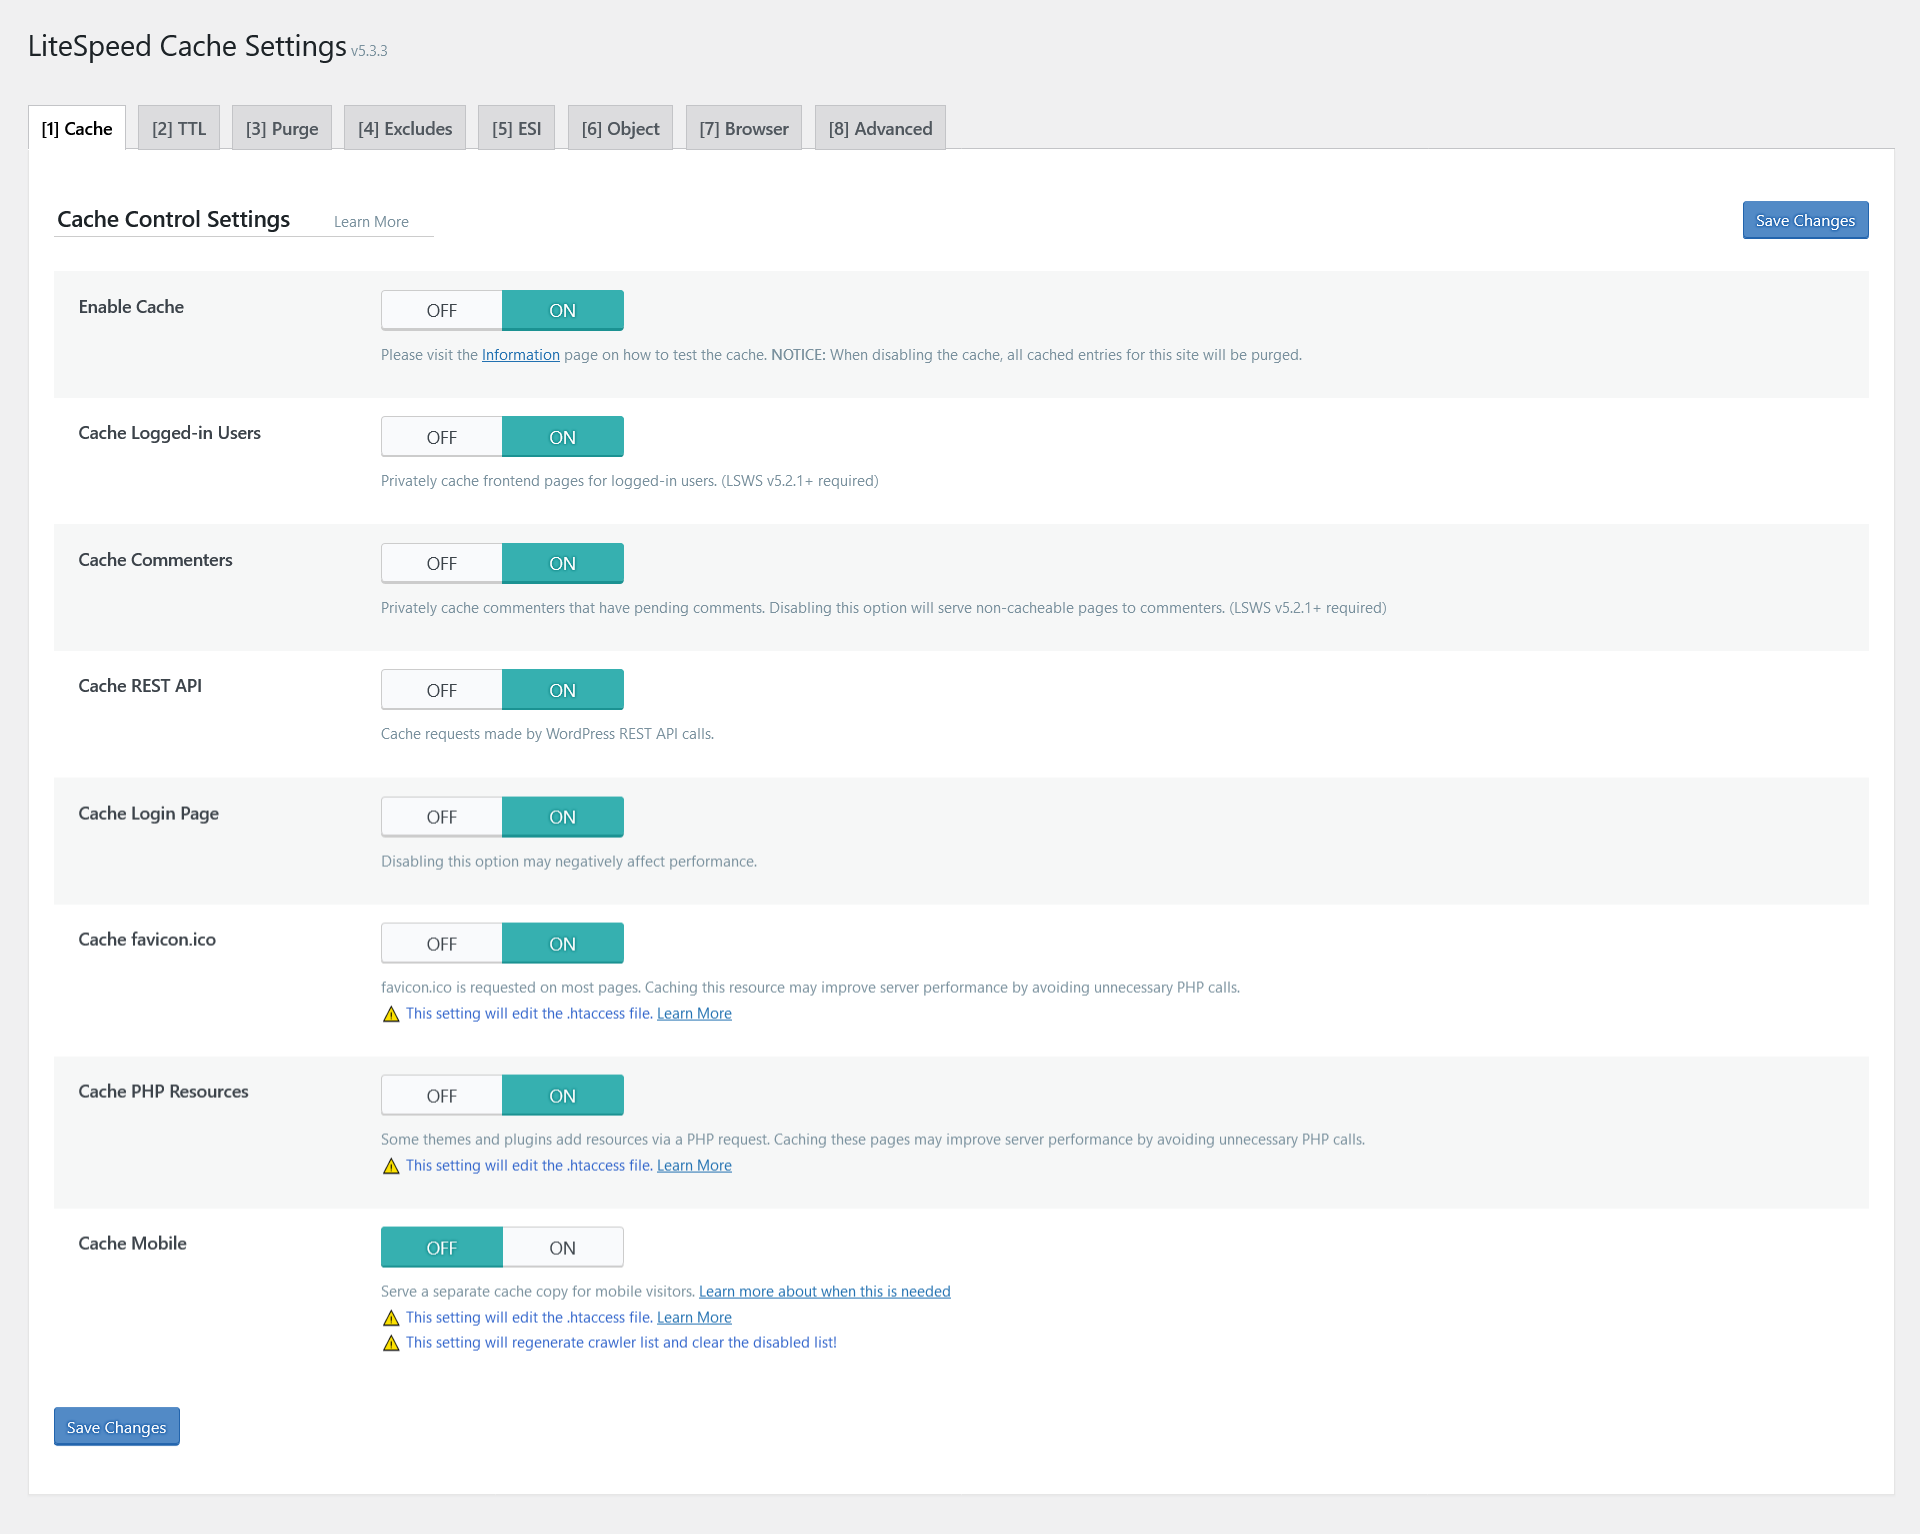Image resolution: width=1920 pixels, height=1534 pixels.
Task: Turn Cache REST API OFF
Action: click(441, 690)
